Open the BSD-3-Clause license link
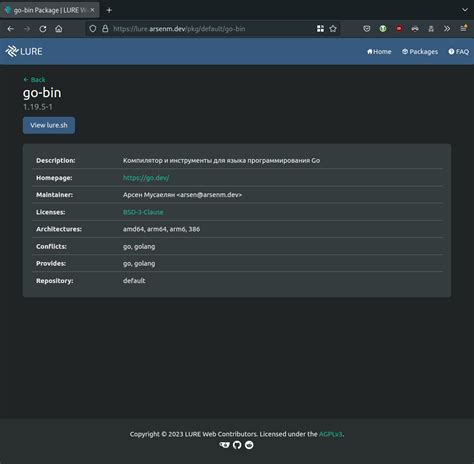Viewport: 474px width, 464px height. click(143, 212)
